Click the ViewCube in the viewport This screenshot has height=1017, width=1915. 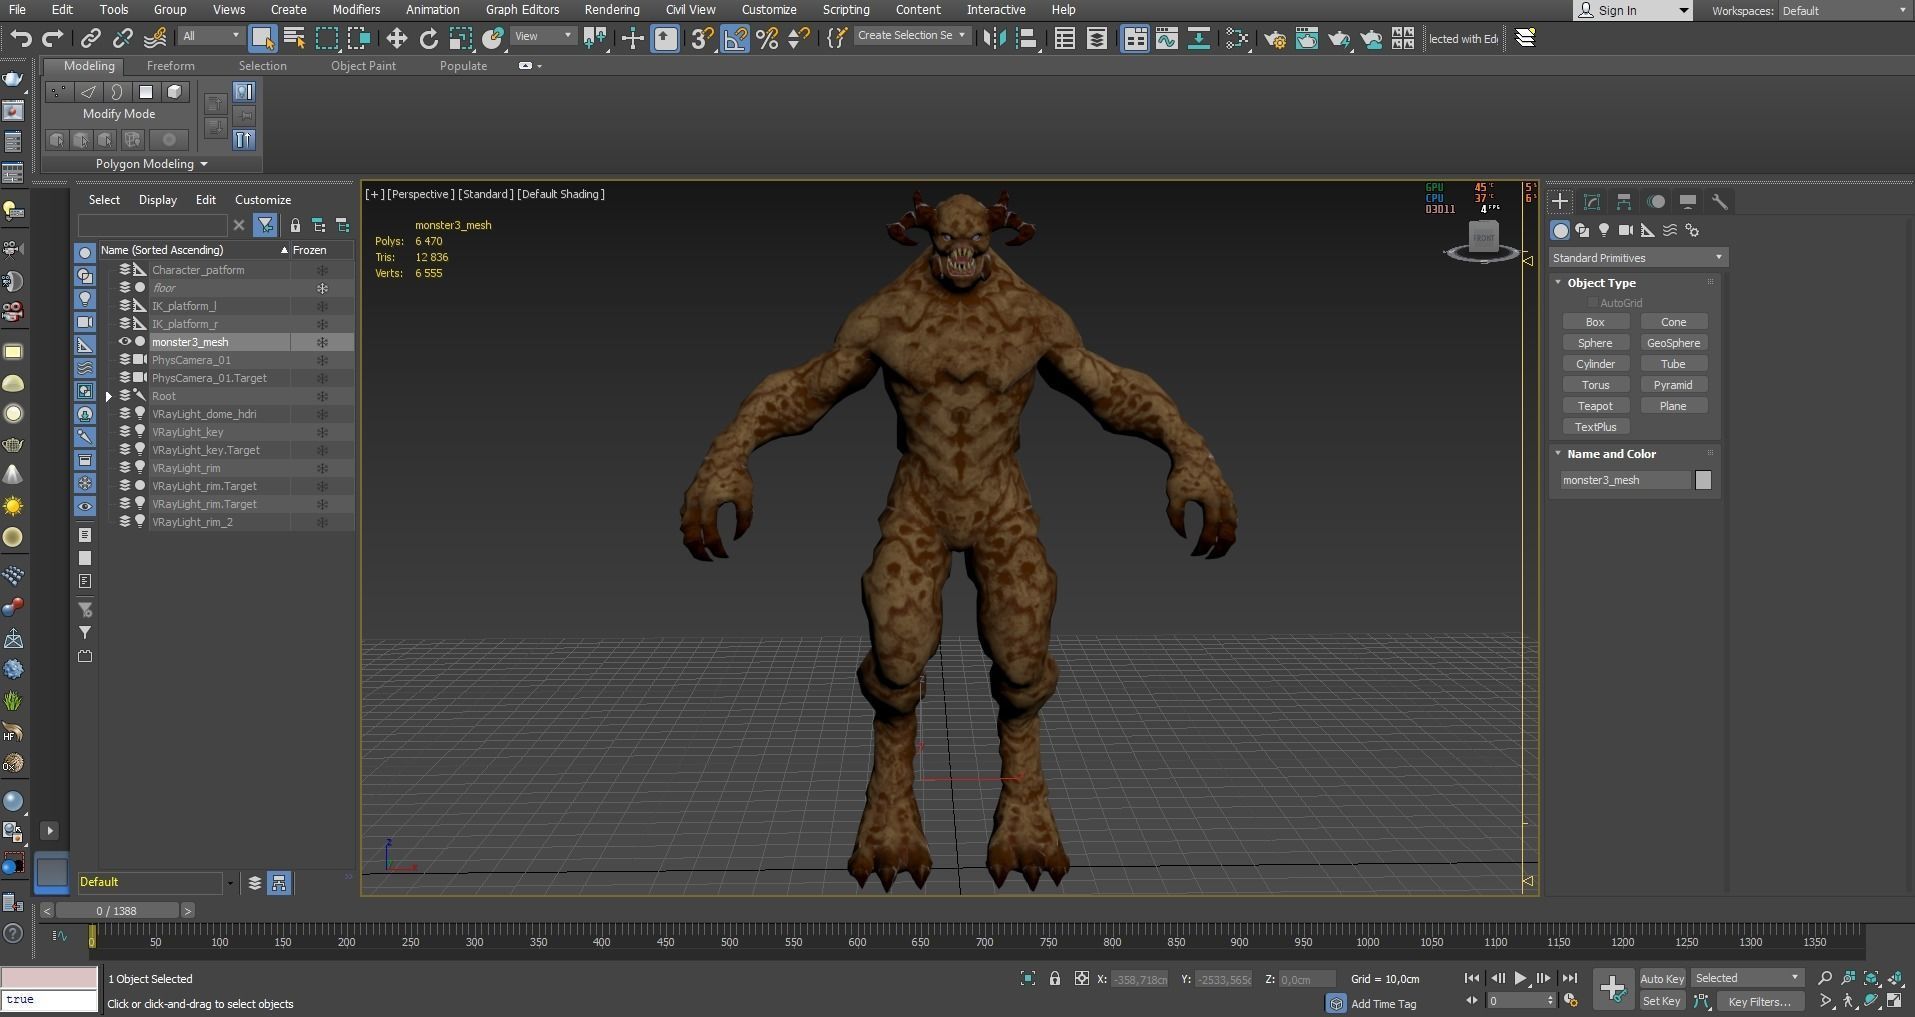1483,240
